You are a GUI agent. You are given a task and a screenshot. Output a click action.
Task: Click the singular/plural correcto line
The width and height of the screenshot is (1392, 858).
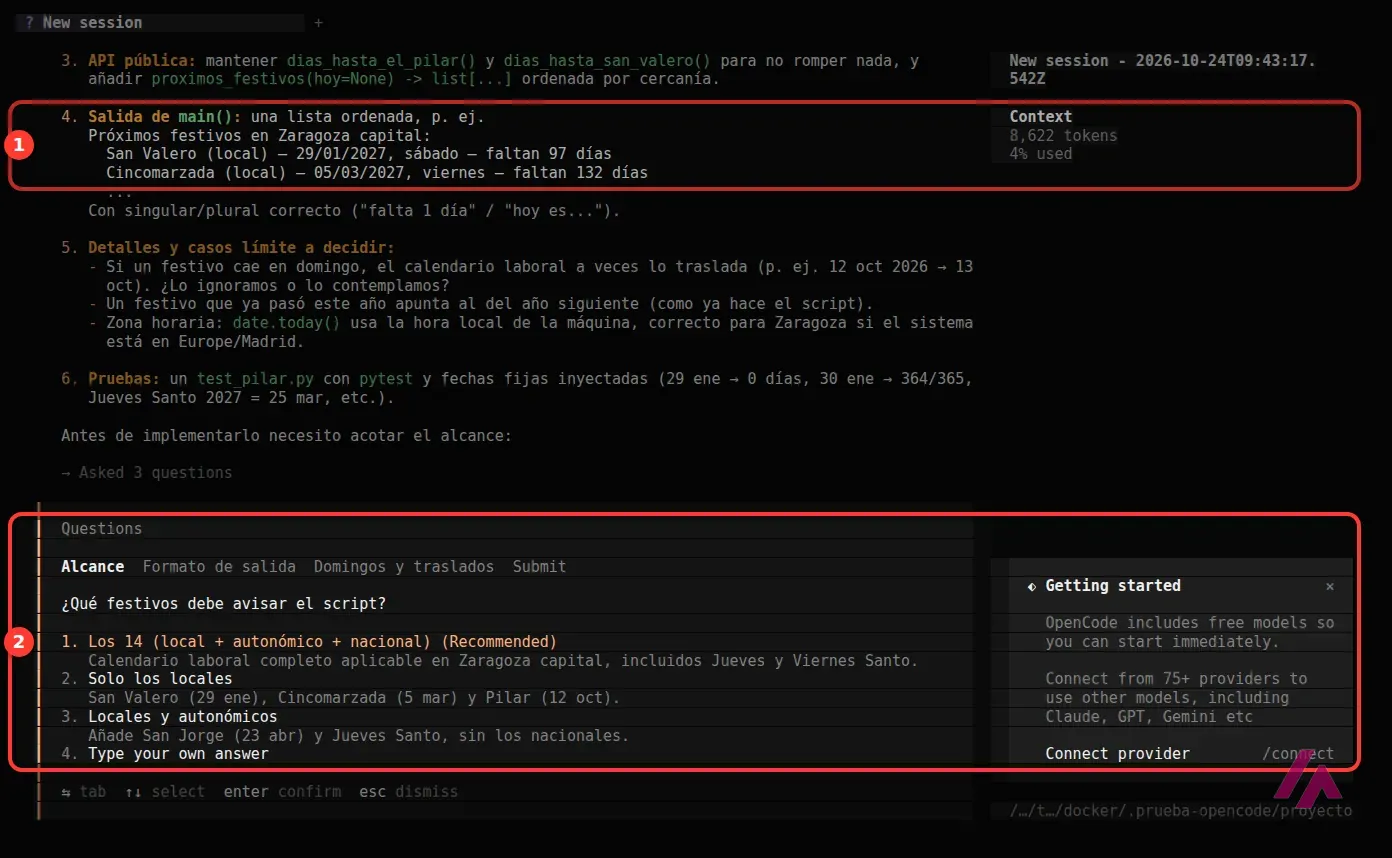tap(354, 210)
